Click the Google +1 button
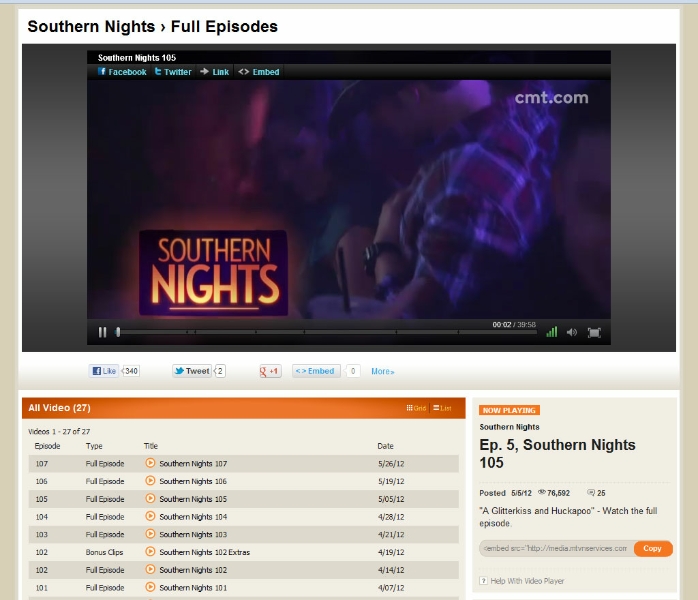 pyautogui.click(x=270, y=371)
